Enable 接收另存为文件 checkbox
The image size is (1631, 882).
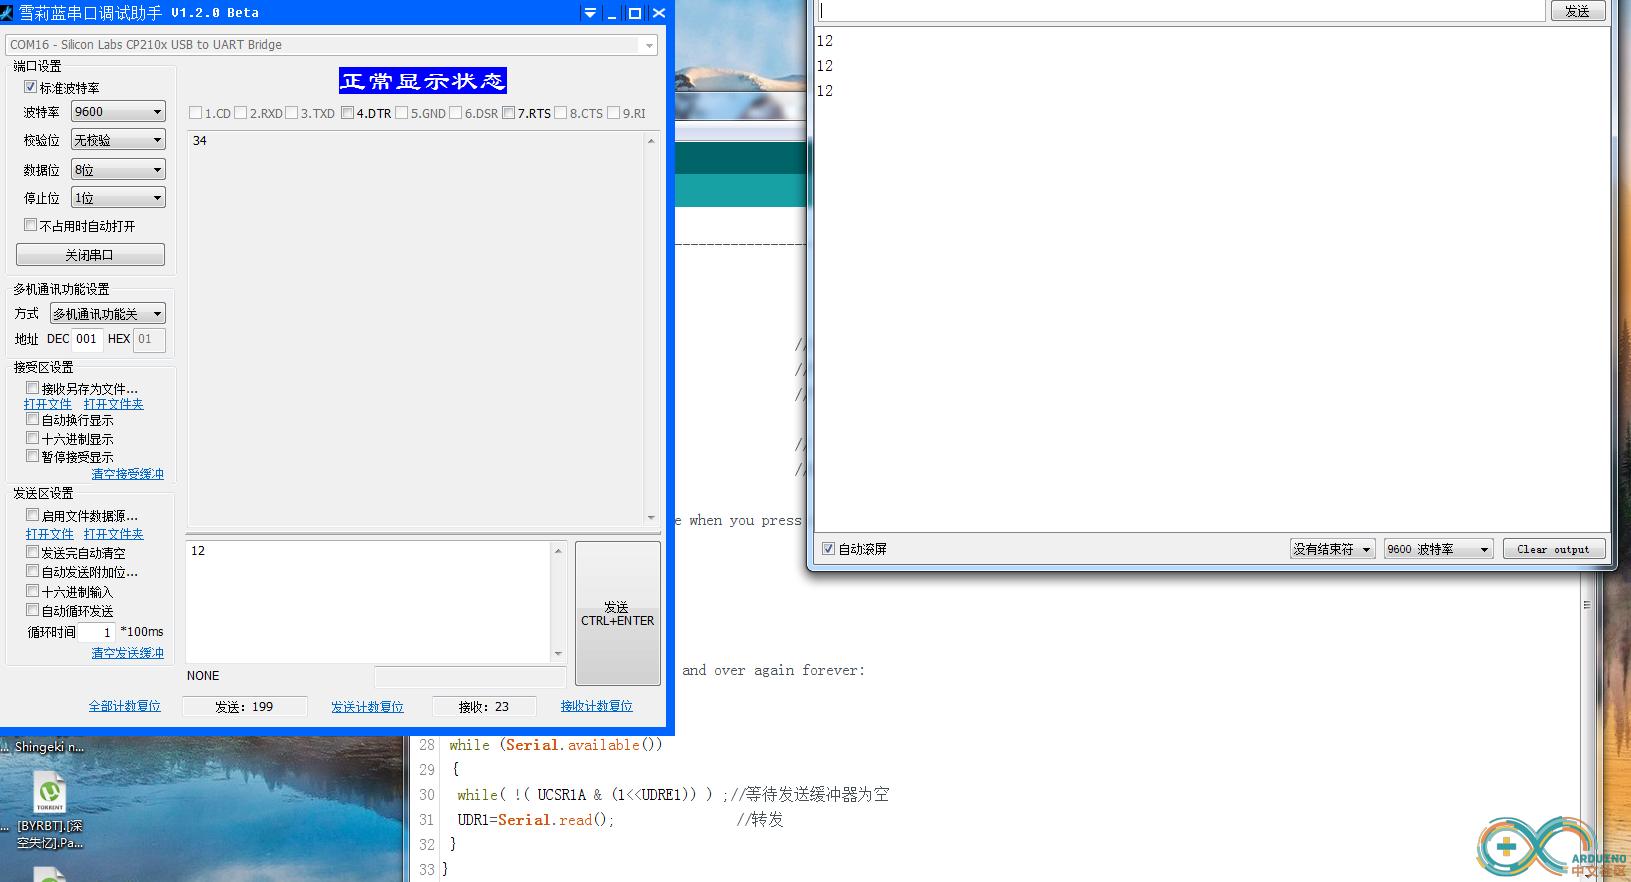[32, 387]
